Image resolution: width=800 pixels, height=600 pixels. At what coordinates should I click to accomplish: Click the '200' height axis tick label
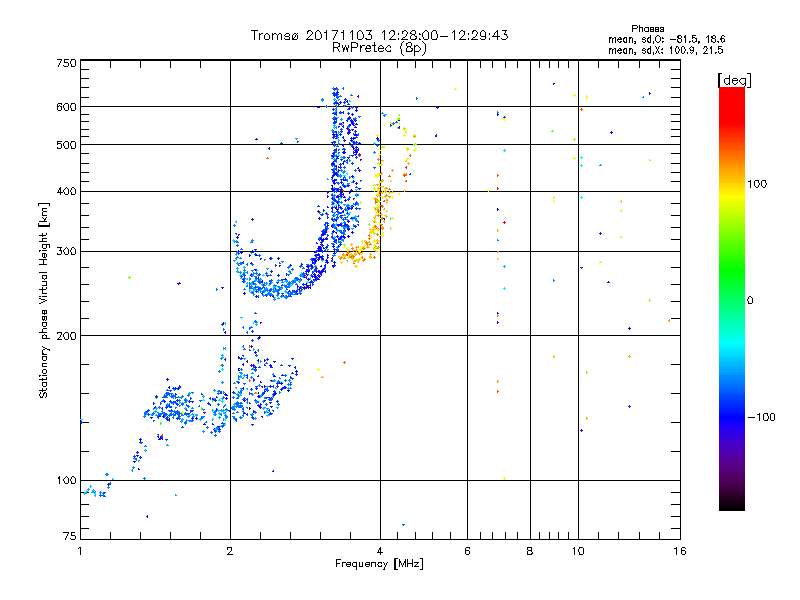click(66, 336)
